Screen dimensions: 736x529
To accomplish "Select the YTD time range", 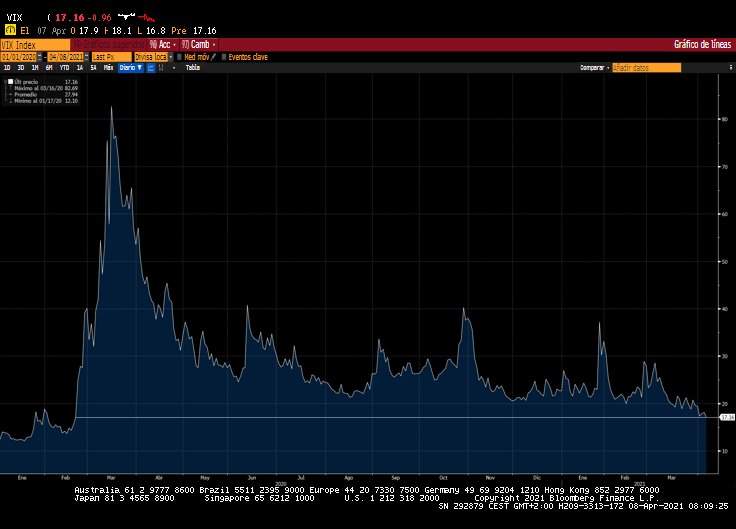I will [x=64, y=68].
